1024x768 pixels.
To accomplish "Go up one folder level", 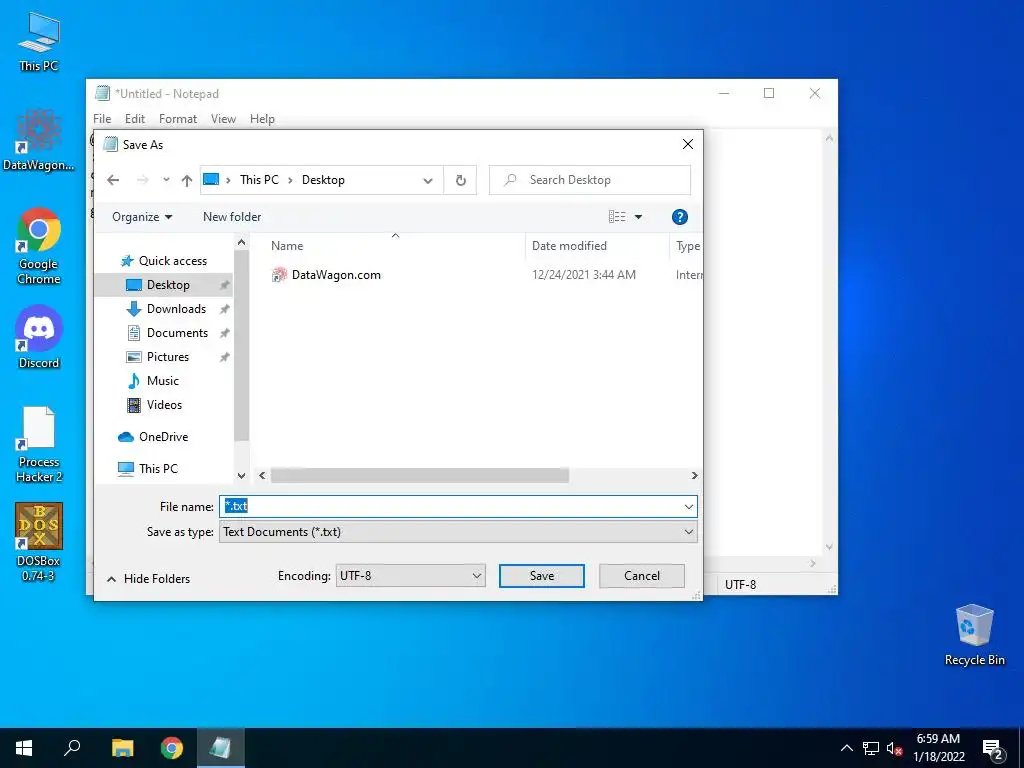I will pyautogui.click(x=187, y=180).
